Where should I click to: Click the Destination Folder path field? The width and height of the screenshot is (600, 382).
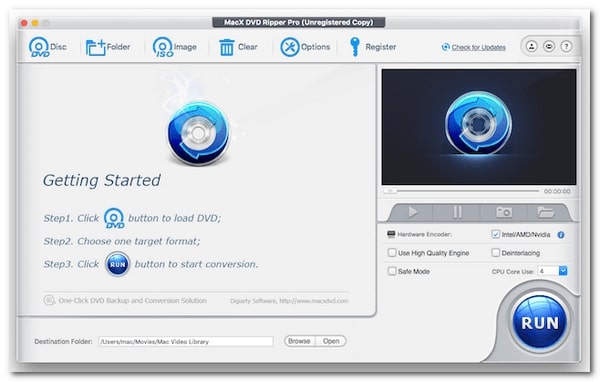click(186, 341)
